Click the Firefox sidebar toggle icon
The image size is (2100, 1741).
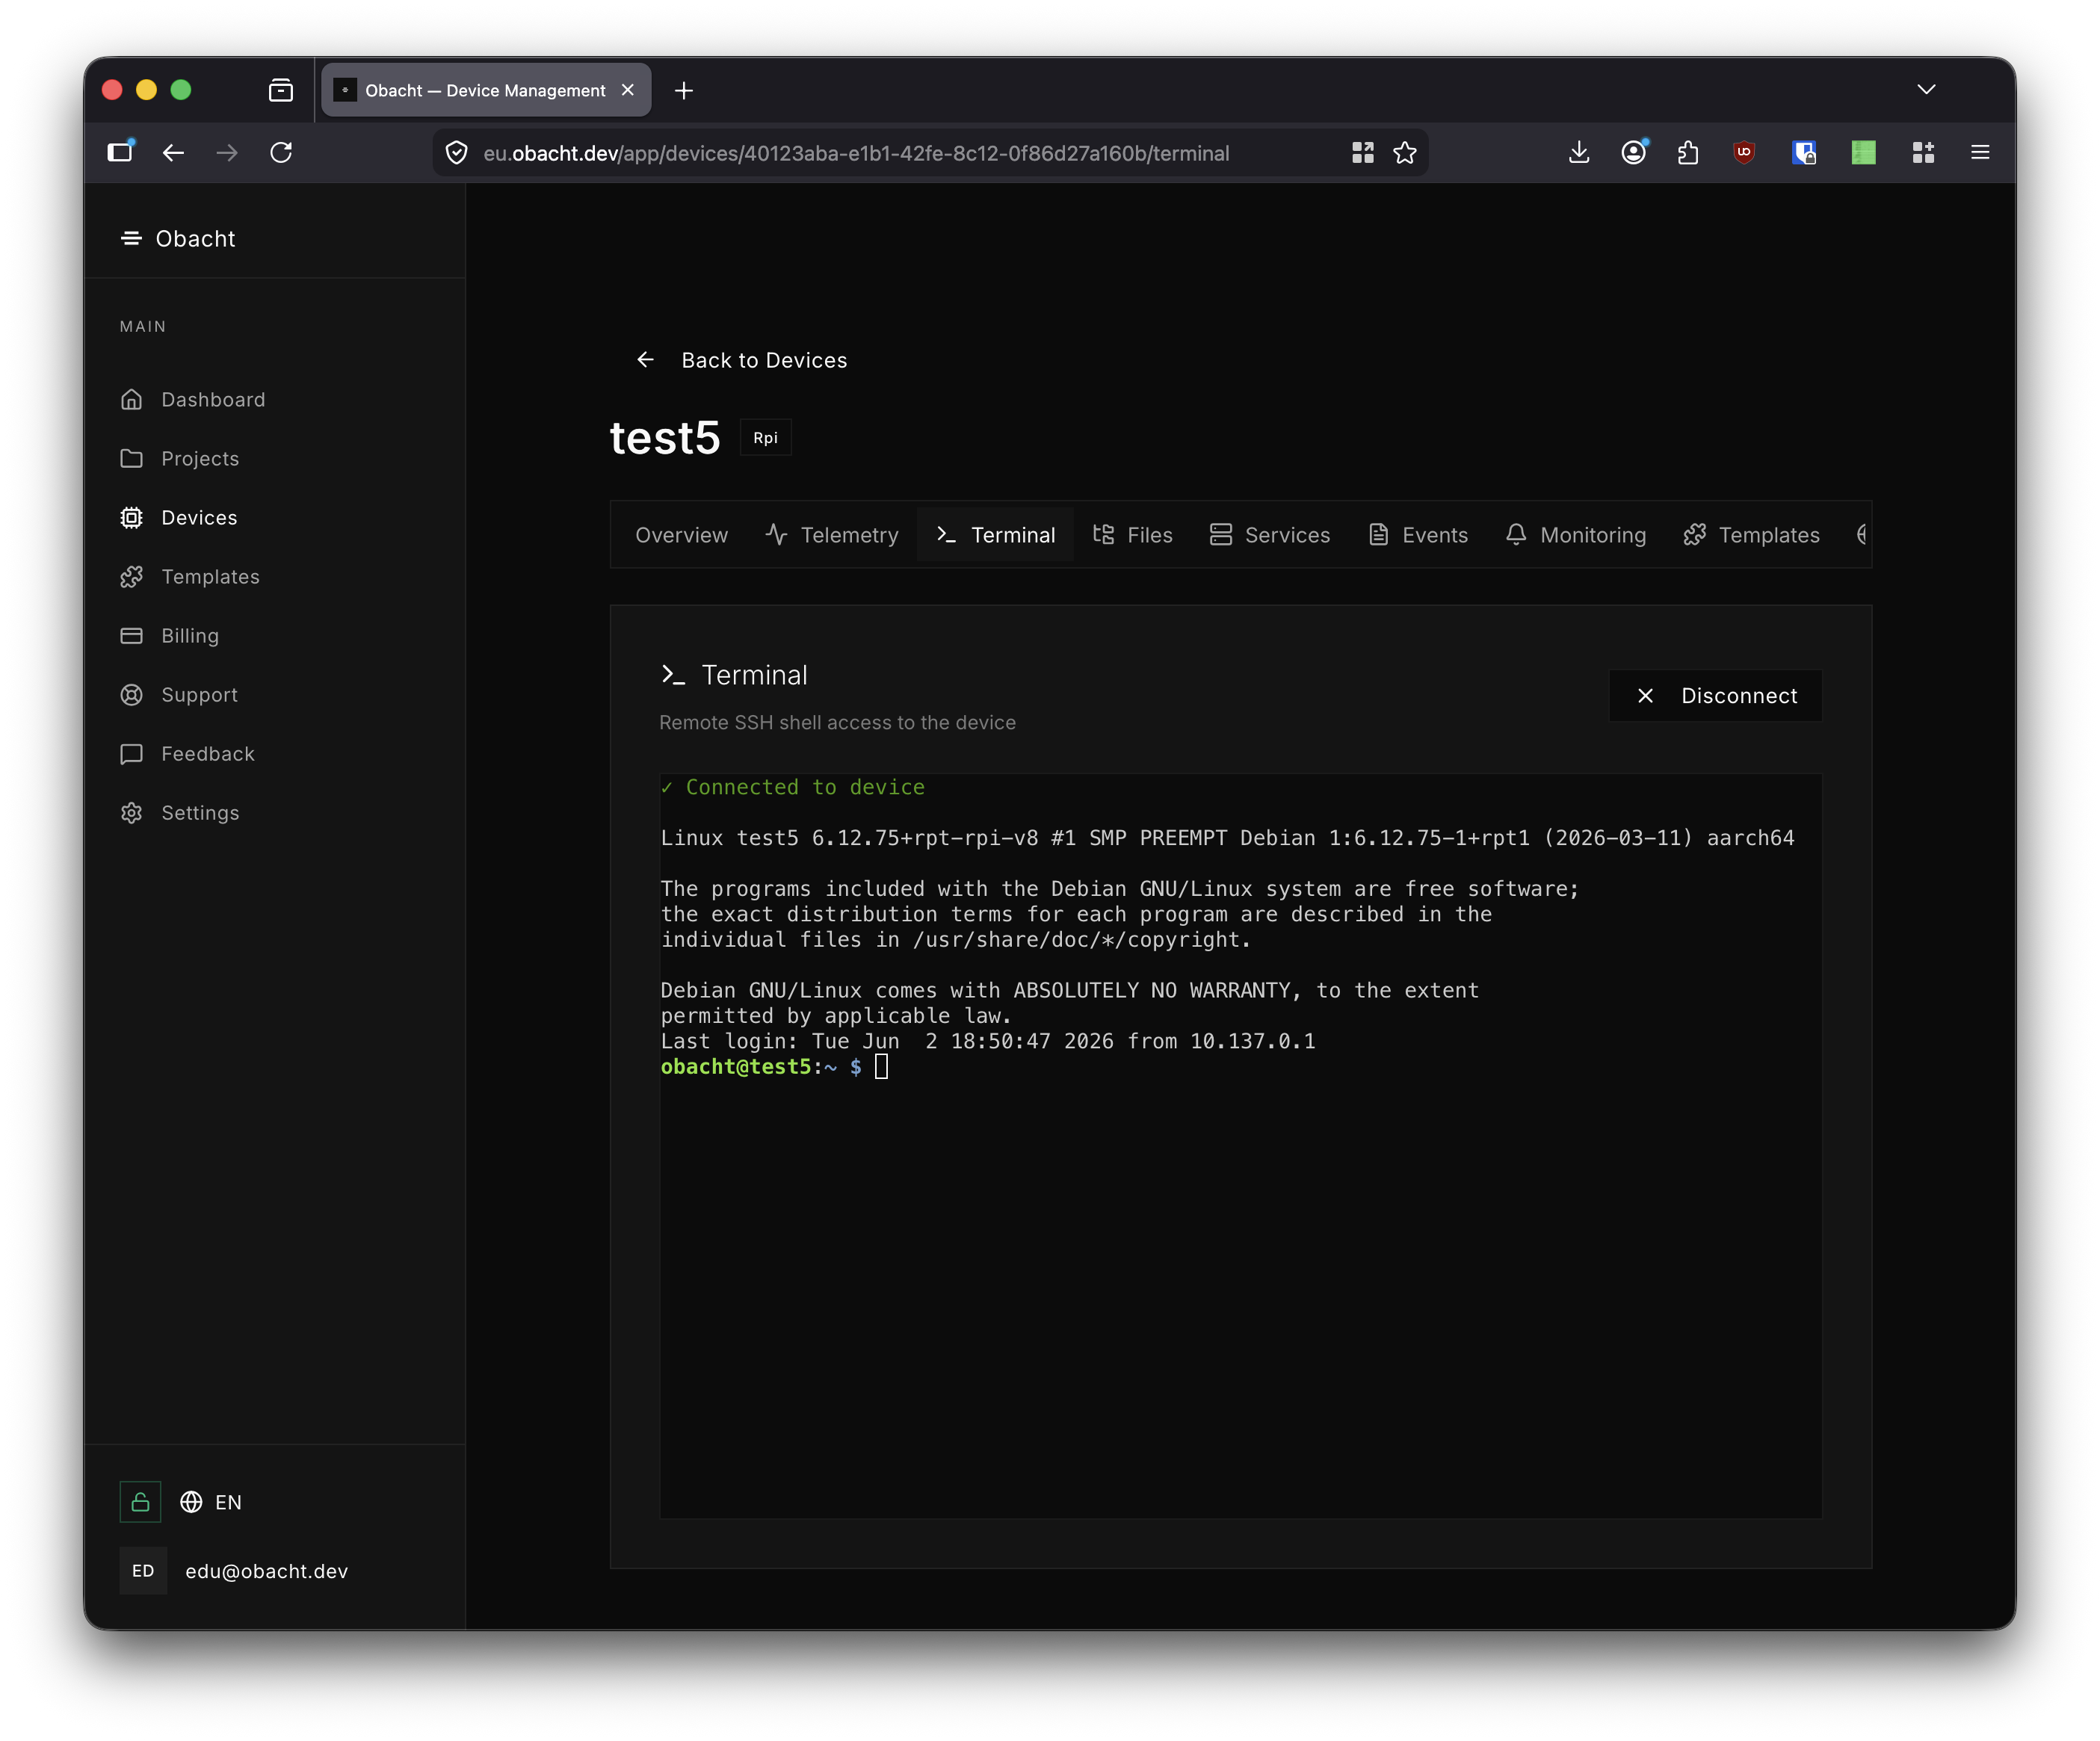(121, 152)
